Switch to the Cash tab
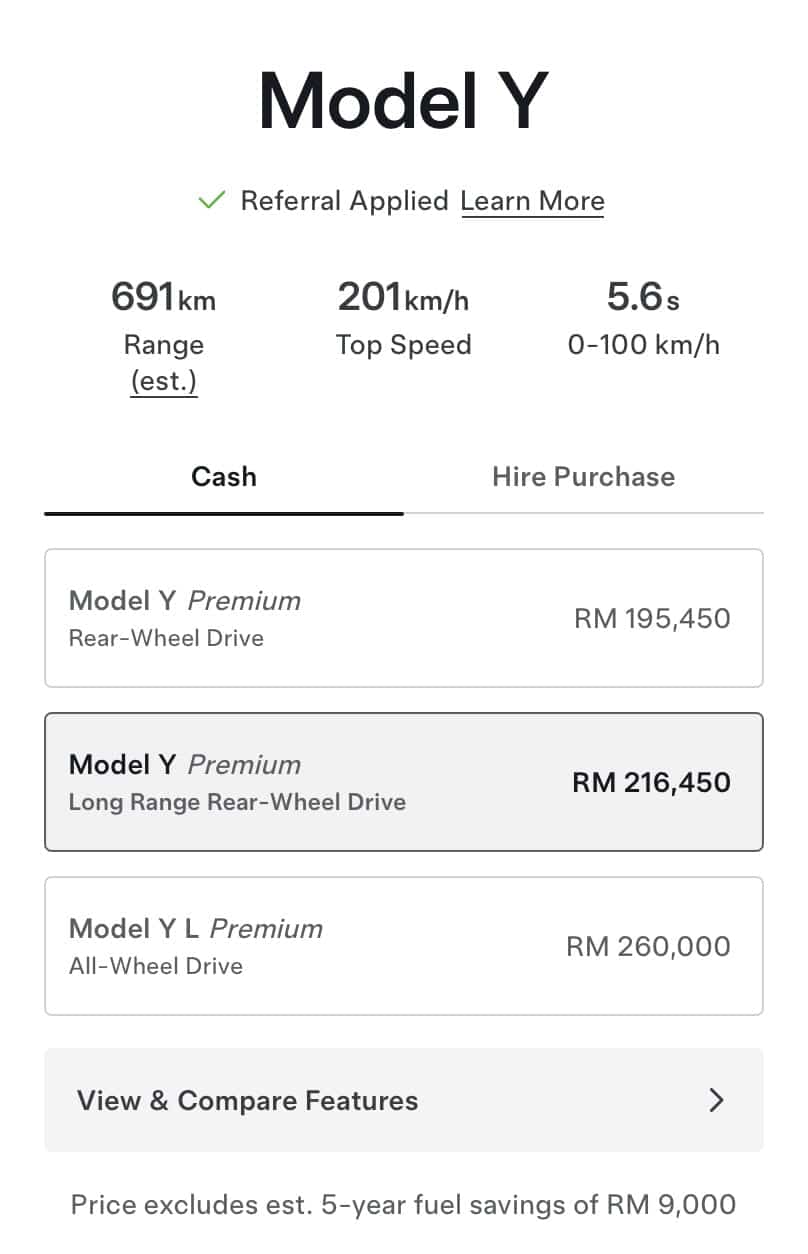The height and width of the screenshot is (1254, 808). pos(224,476)
